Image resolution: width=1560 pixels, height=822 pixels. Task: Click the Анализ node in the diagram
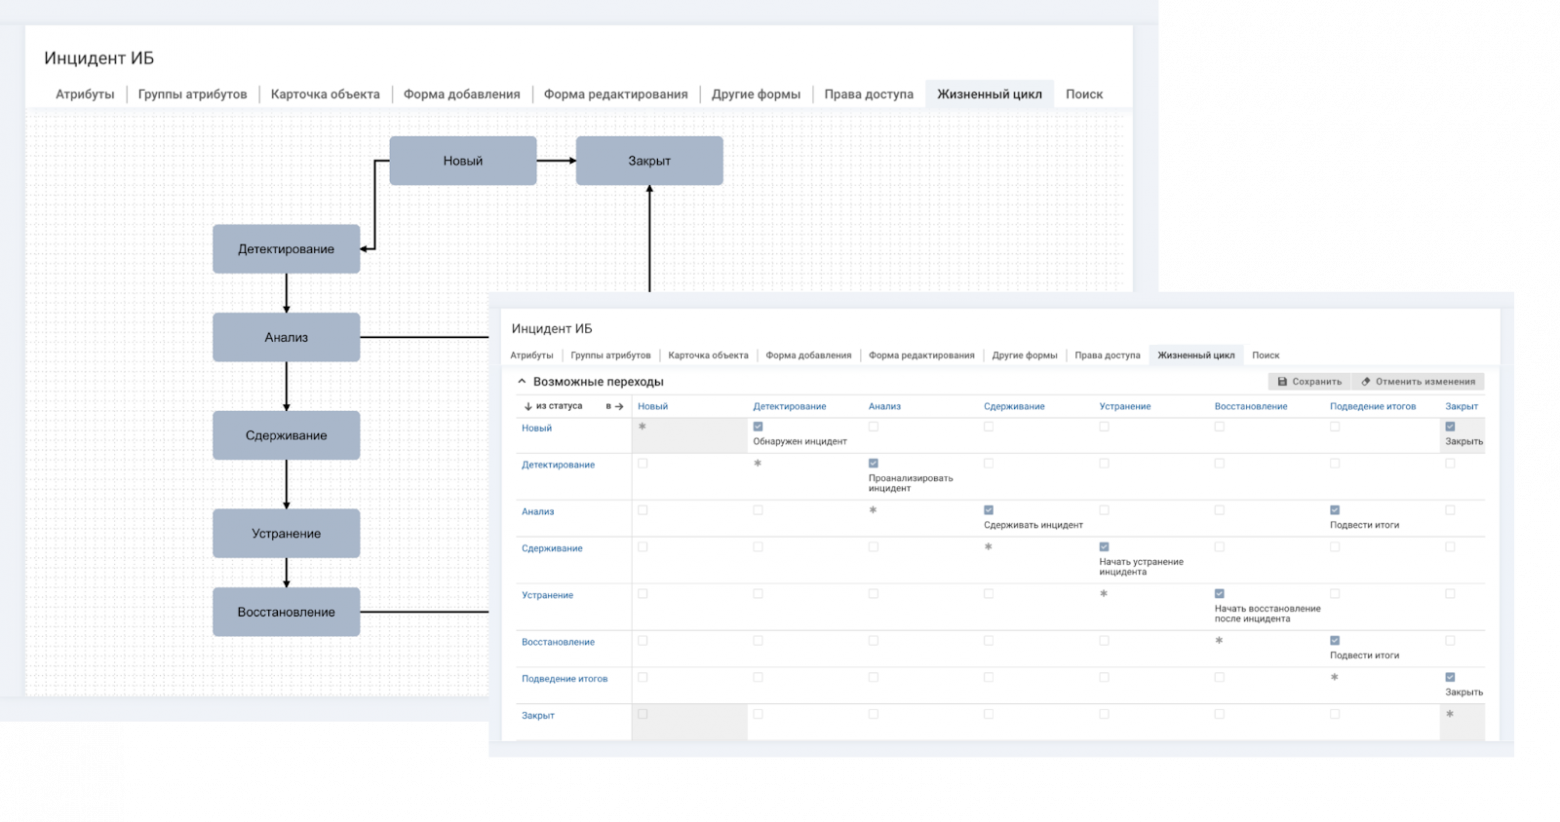pos(286,337)
